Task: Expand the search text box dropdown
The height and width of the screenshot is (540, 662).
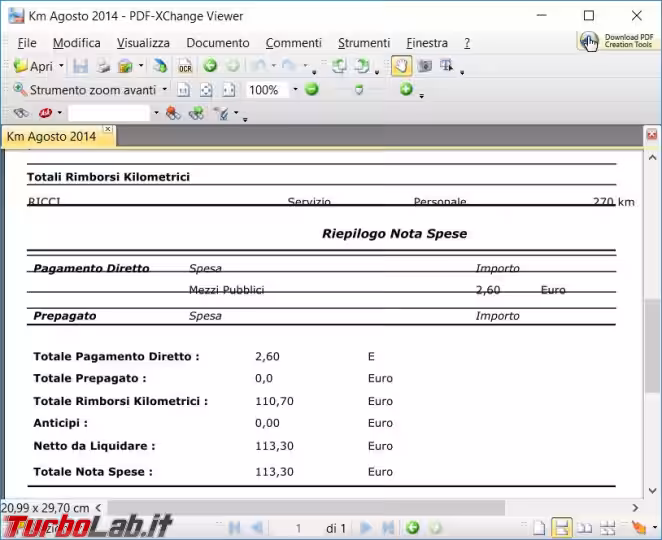Action: point(156,114)
